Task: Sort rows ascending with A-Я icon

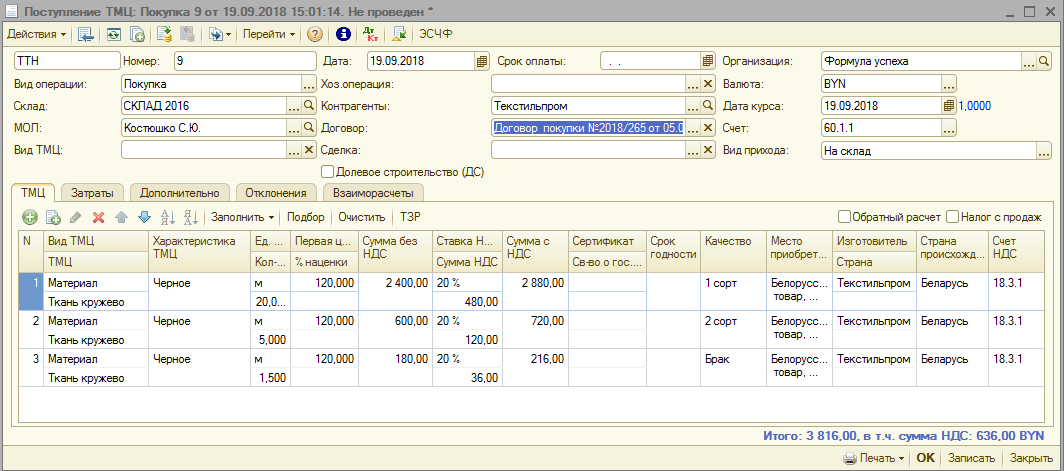Action: click(x=167, y=217)
